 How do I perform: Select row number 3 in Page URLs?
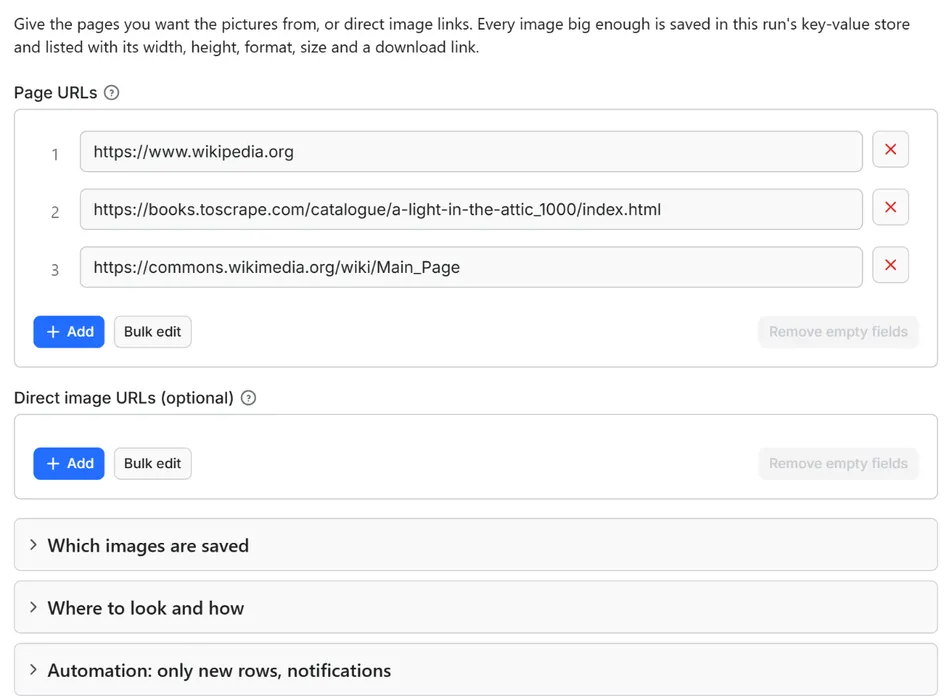coord(55,270)
